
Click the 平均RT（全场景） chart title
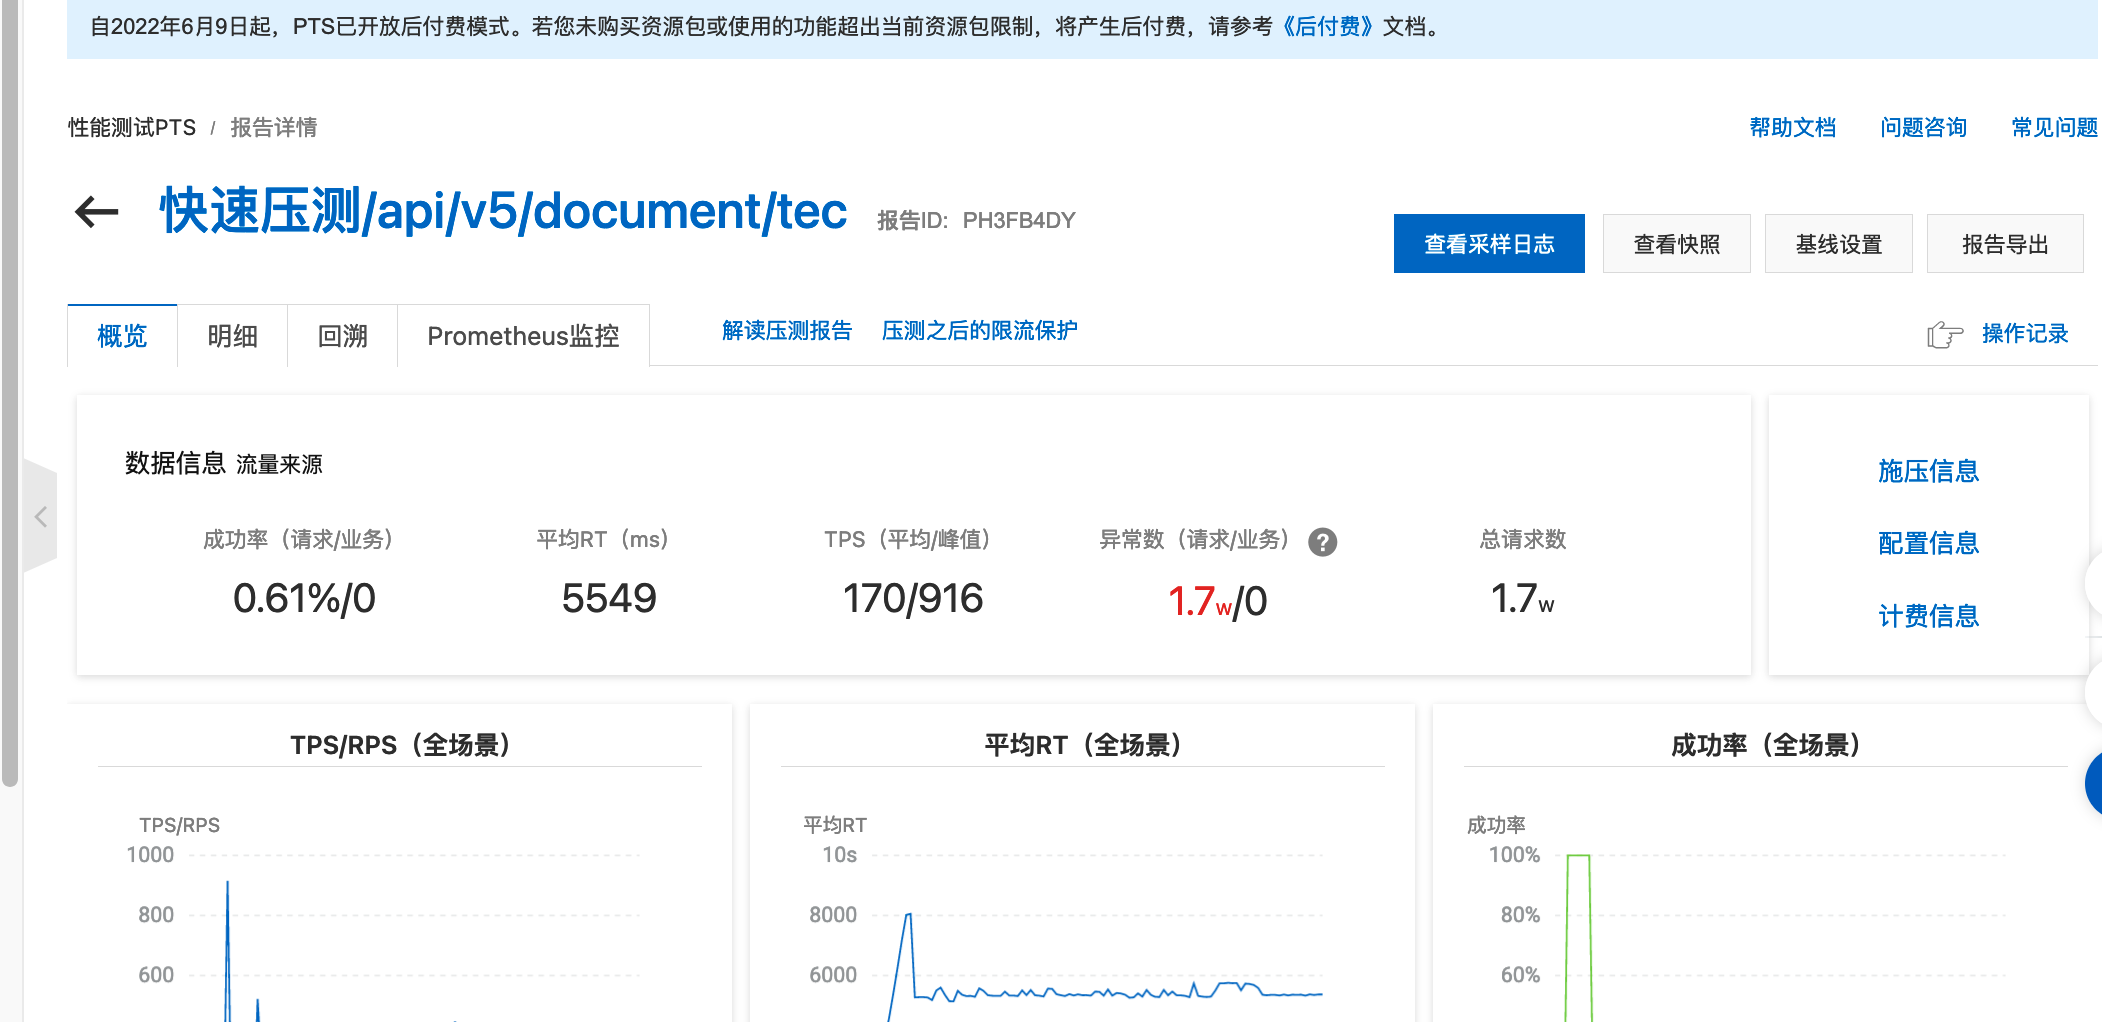(1083, 745)
